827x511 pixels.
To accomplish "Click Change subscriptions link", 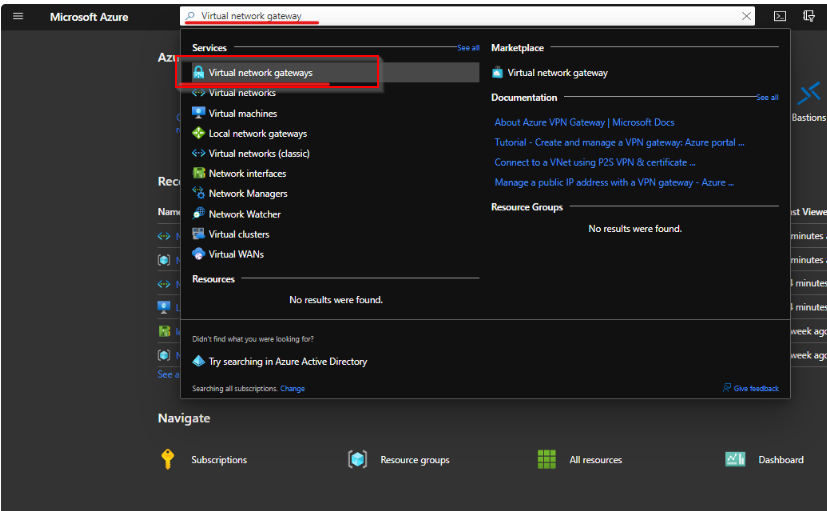I will click(x=292, y=389).
